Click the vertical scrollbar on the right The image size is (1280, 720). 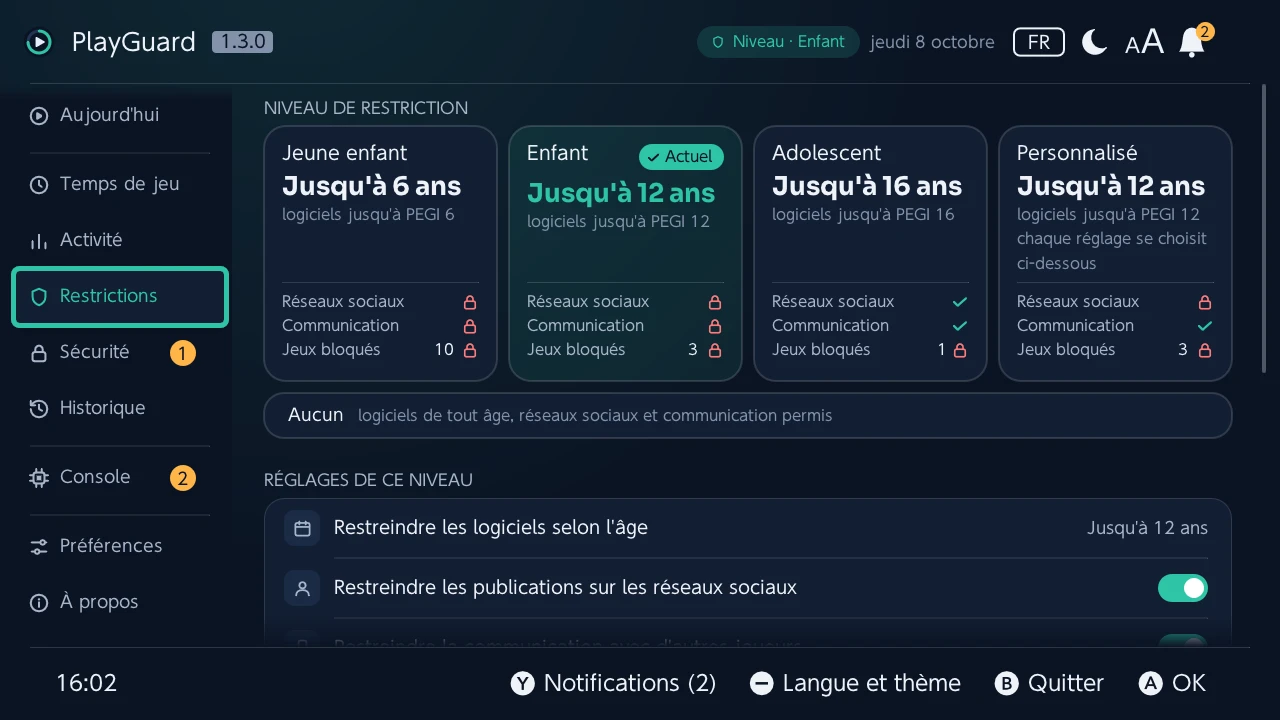[x=1264, y=230]
